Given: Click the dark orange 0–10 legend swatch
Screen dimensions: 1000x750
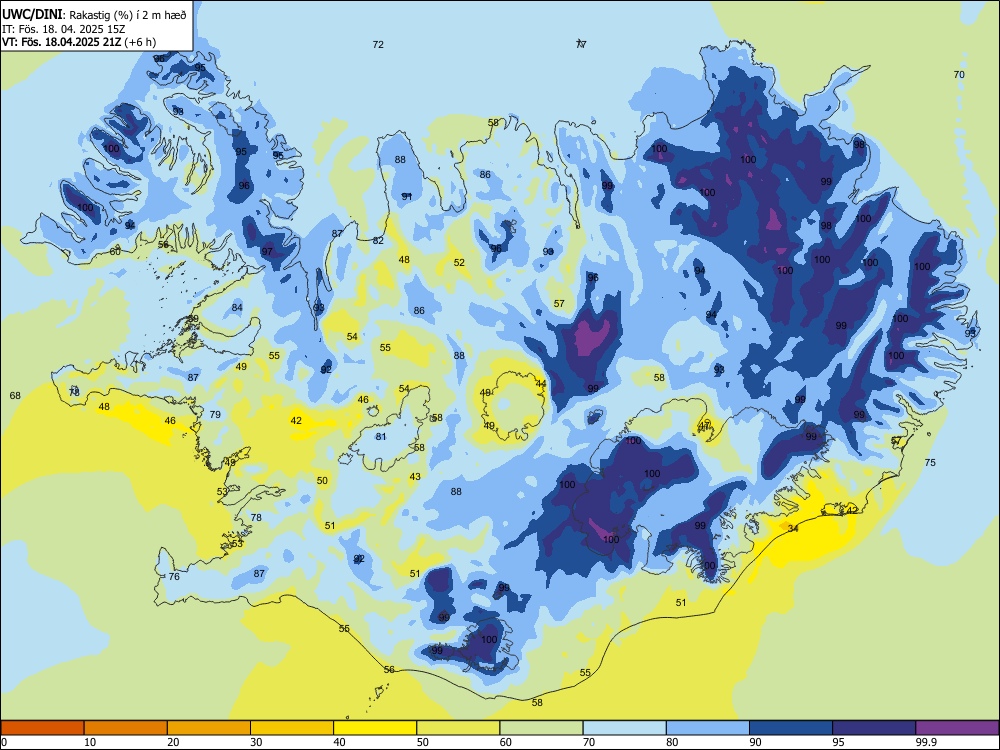Looking at the screenshot, I should pos(42,728).
